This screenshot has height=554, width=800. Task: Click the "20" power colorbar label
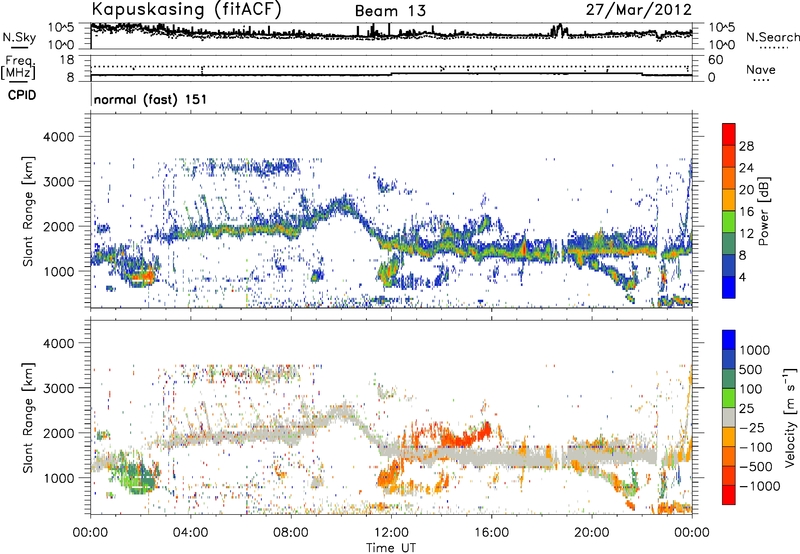pos(746,190)
